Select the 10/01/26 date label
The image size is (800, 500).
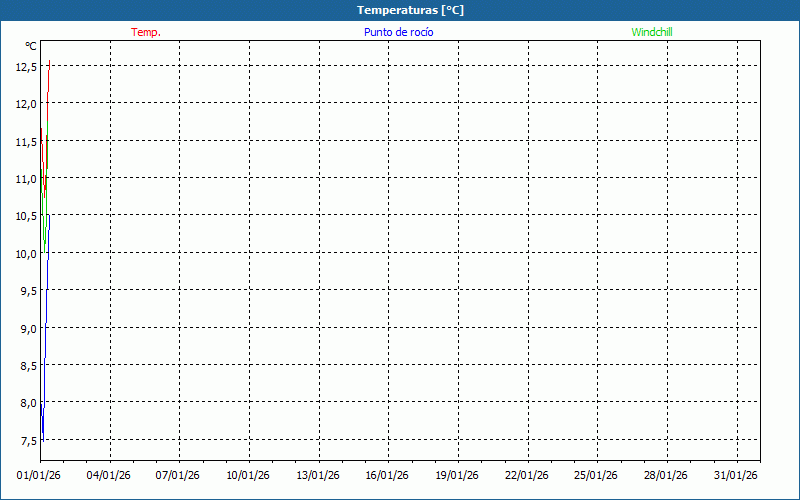click(x=248, y=475)
